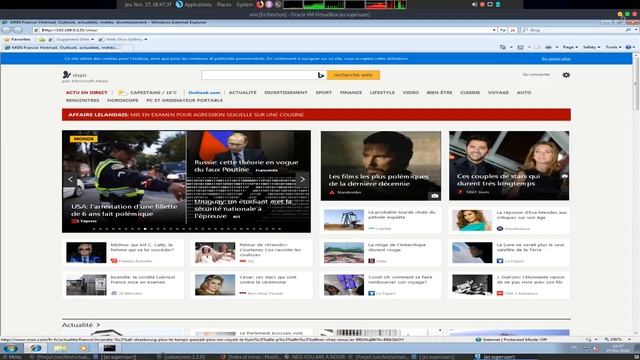The height and width of the screenshot is (360, 640).
Task: Show next slide in the news carousel
Action: 302,179
